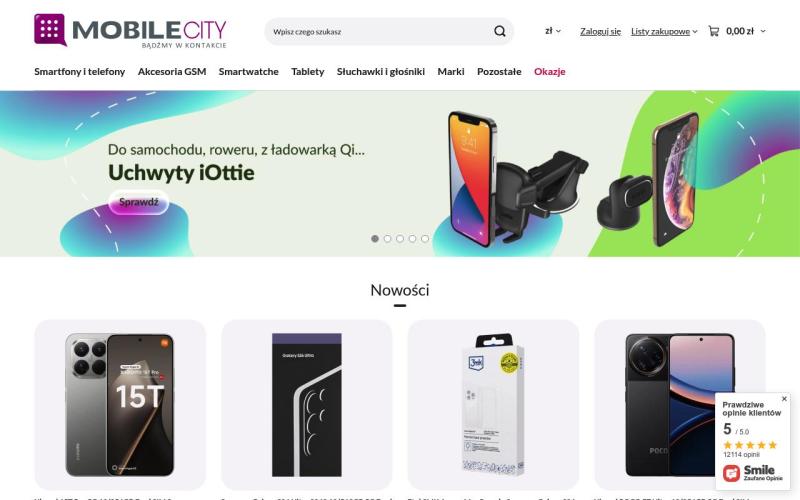Open the shopping cart icon
This screenshot has width=800, height=500.
coord(714,31)
